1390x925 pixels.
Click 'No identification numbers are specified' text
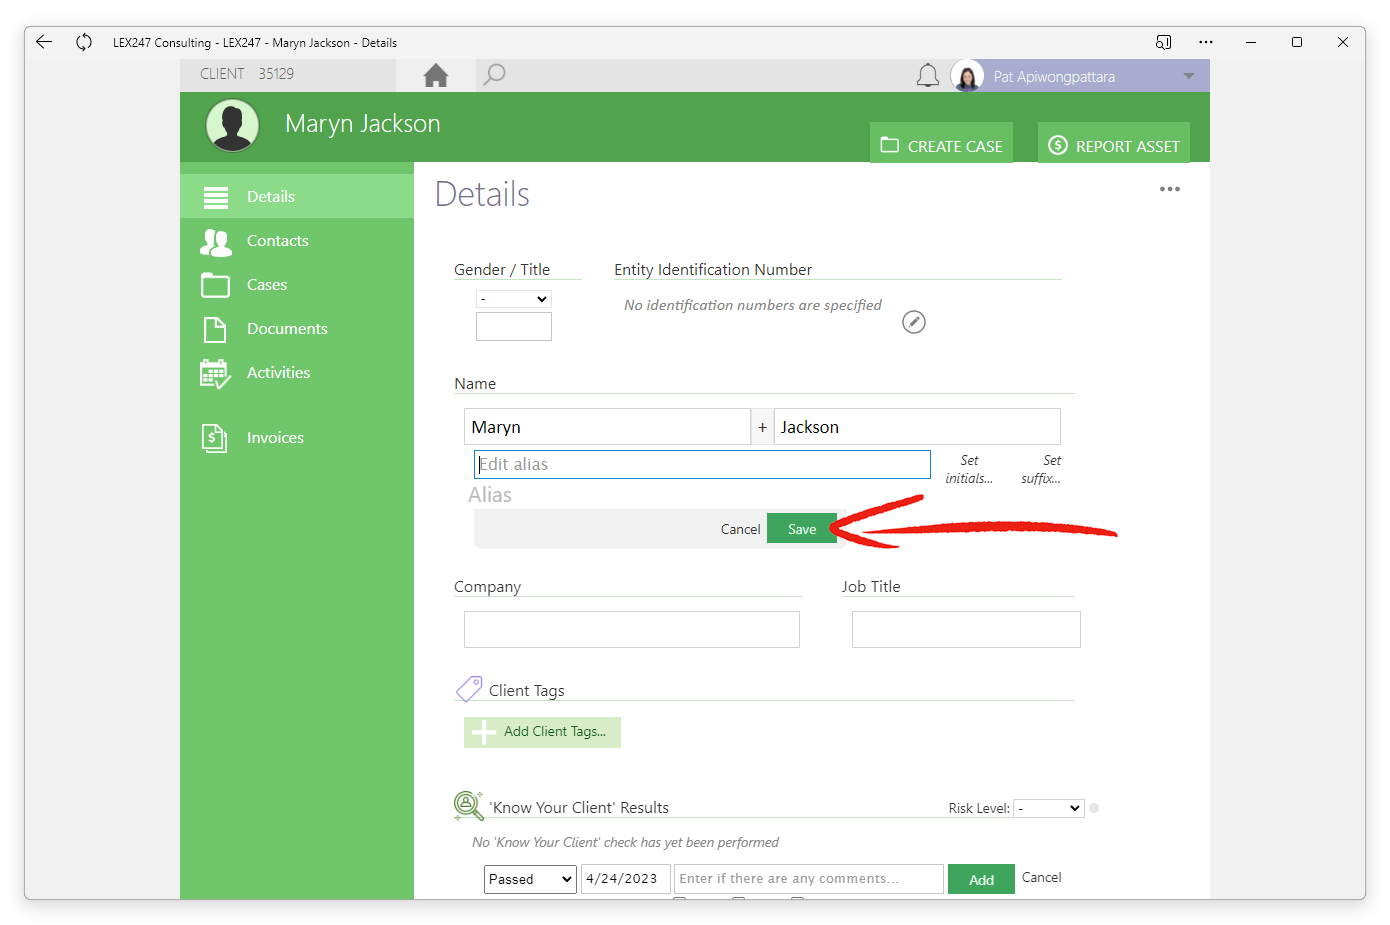(753, 305)
